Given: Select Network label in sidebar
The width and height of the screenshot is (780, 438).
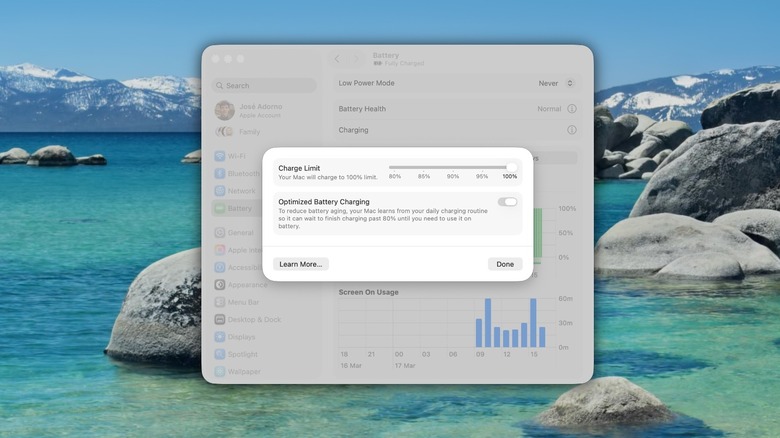Looking at the screenshot, I should tap(242, 191).
